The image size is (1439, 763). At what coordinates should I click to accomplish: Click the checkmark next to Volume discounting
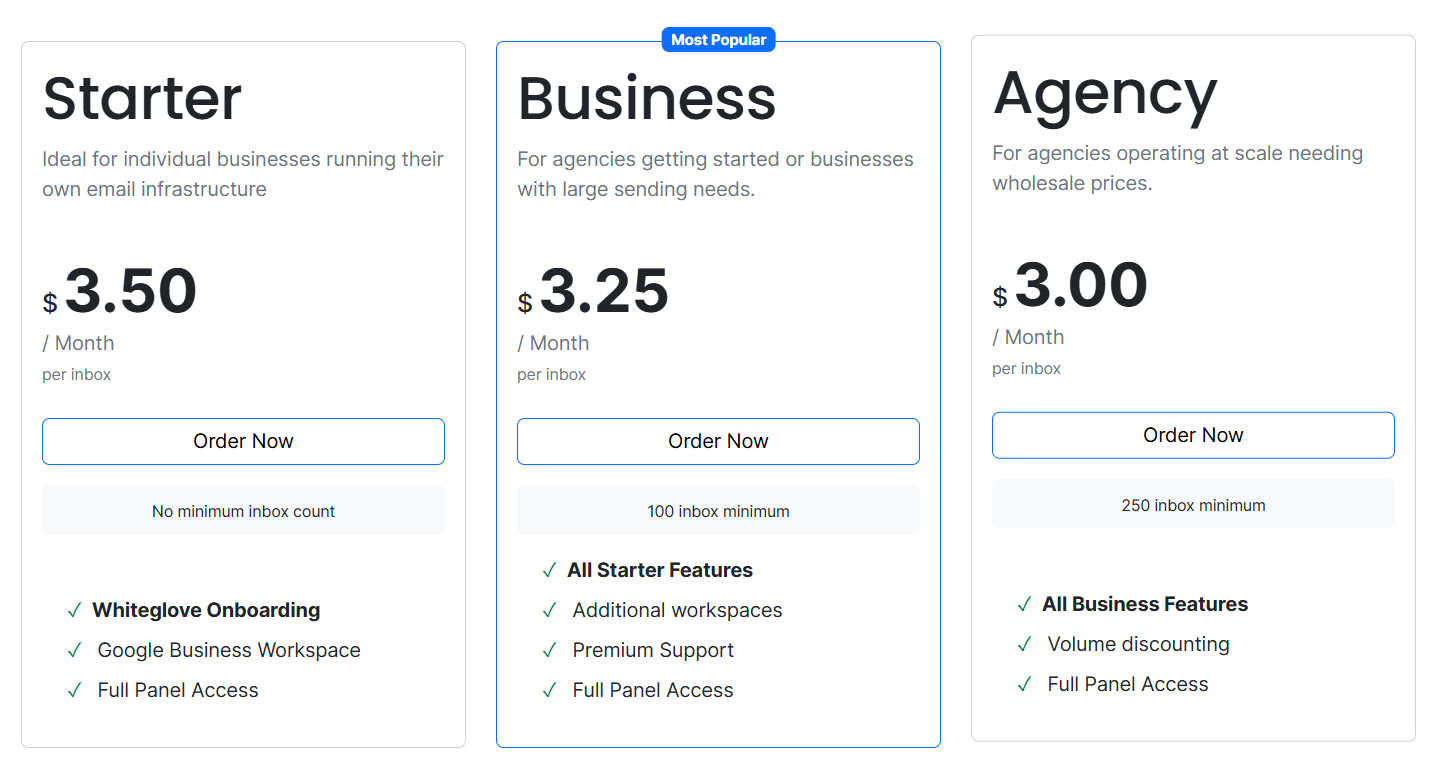[1024, 644]
